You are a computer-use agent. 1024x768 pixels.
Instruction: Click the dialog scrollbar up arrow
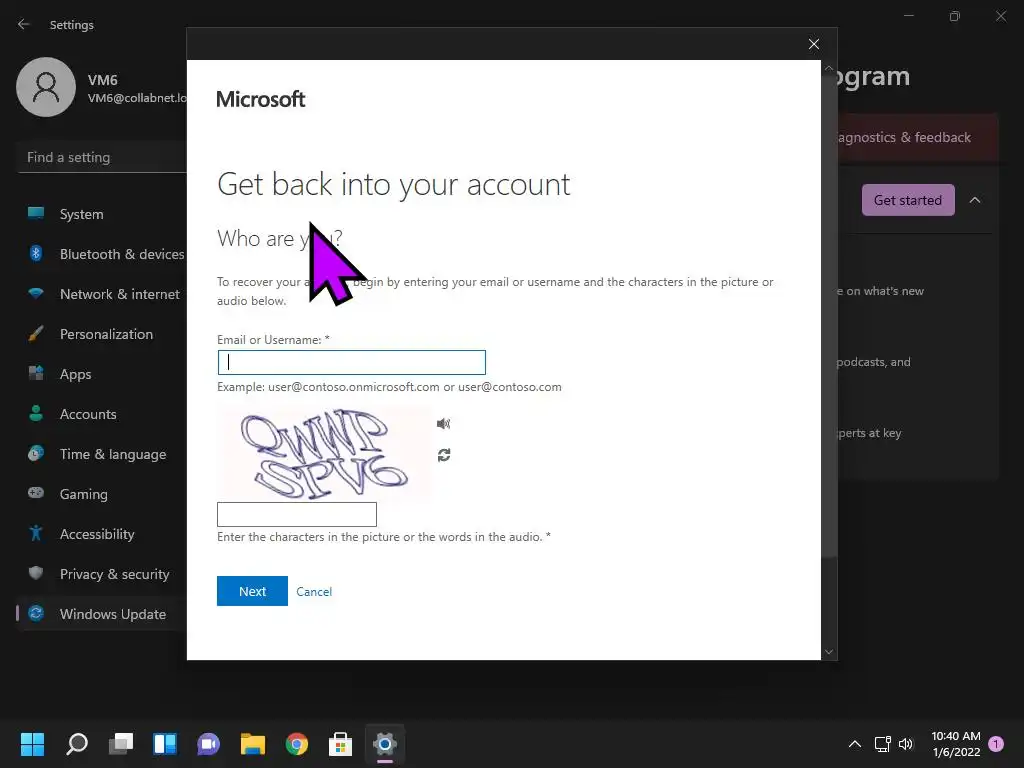[829, 68]
